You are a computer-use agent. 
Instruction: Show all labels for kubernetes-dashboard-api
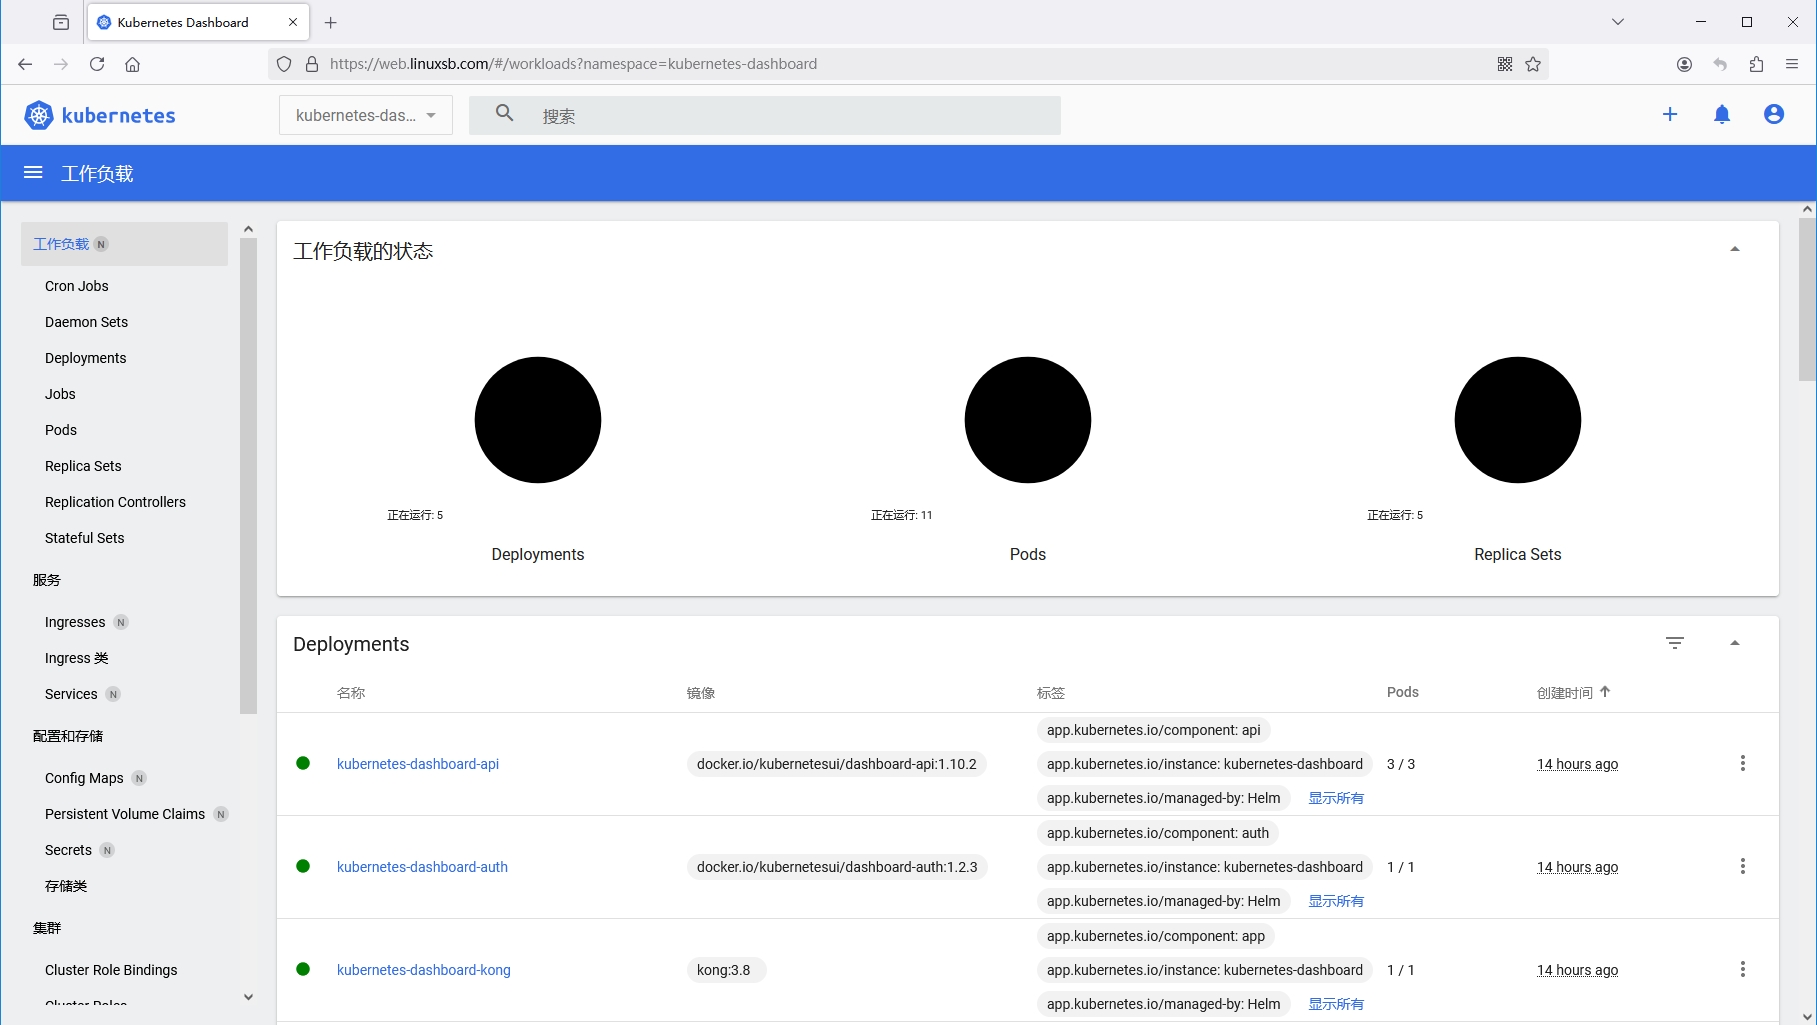[x=1336, y=798]
